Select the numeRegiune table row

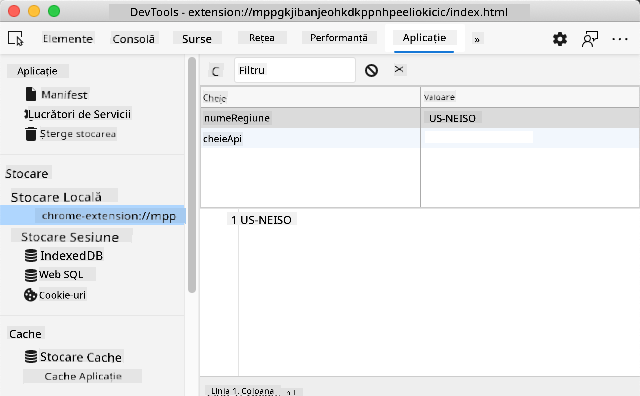point(420,118)
